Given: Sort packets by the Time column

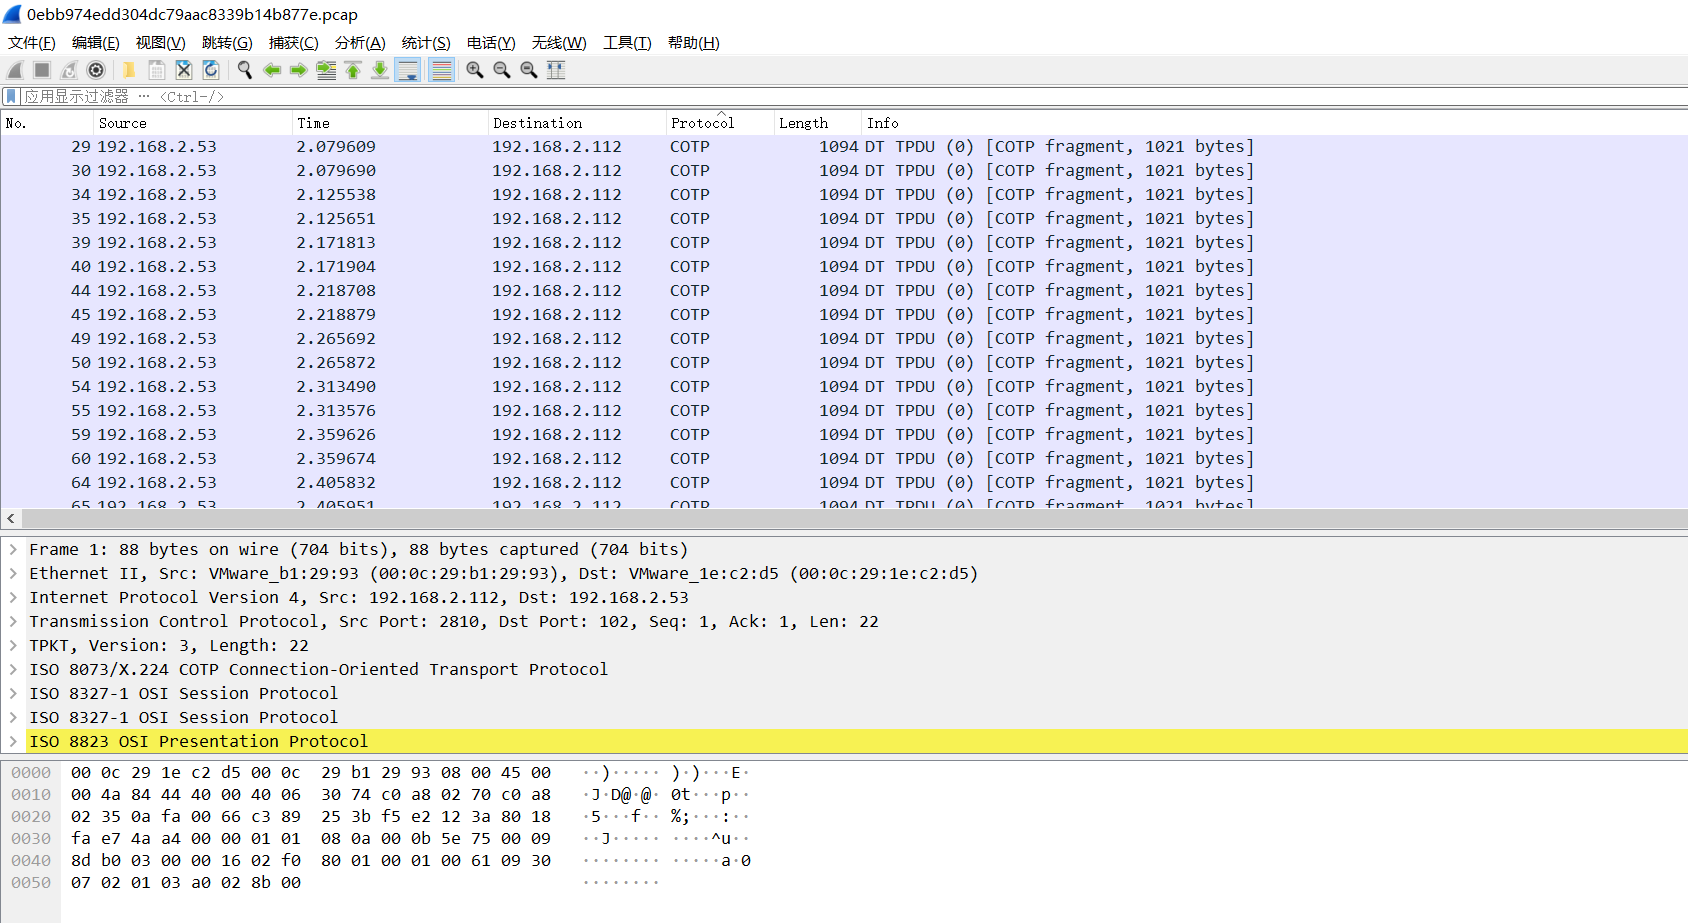Looking at the screenshot, I should click(313, 122).
